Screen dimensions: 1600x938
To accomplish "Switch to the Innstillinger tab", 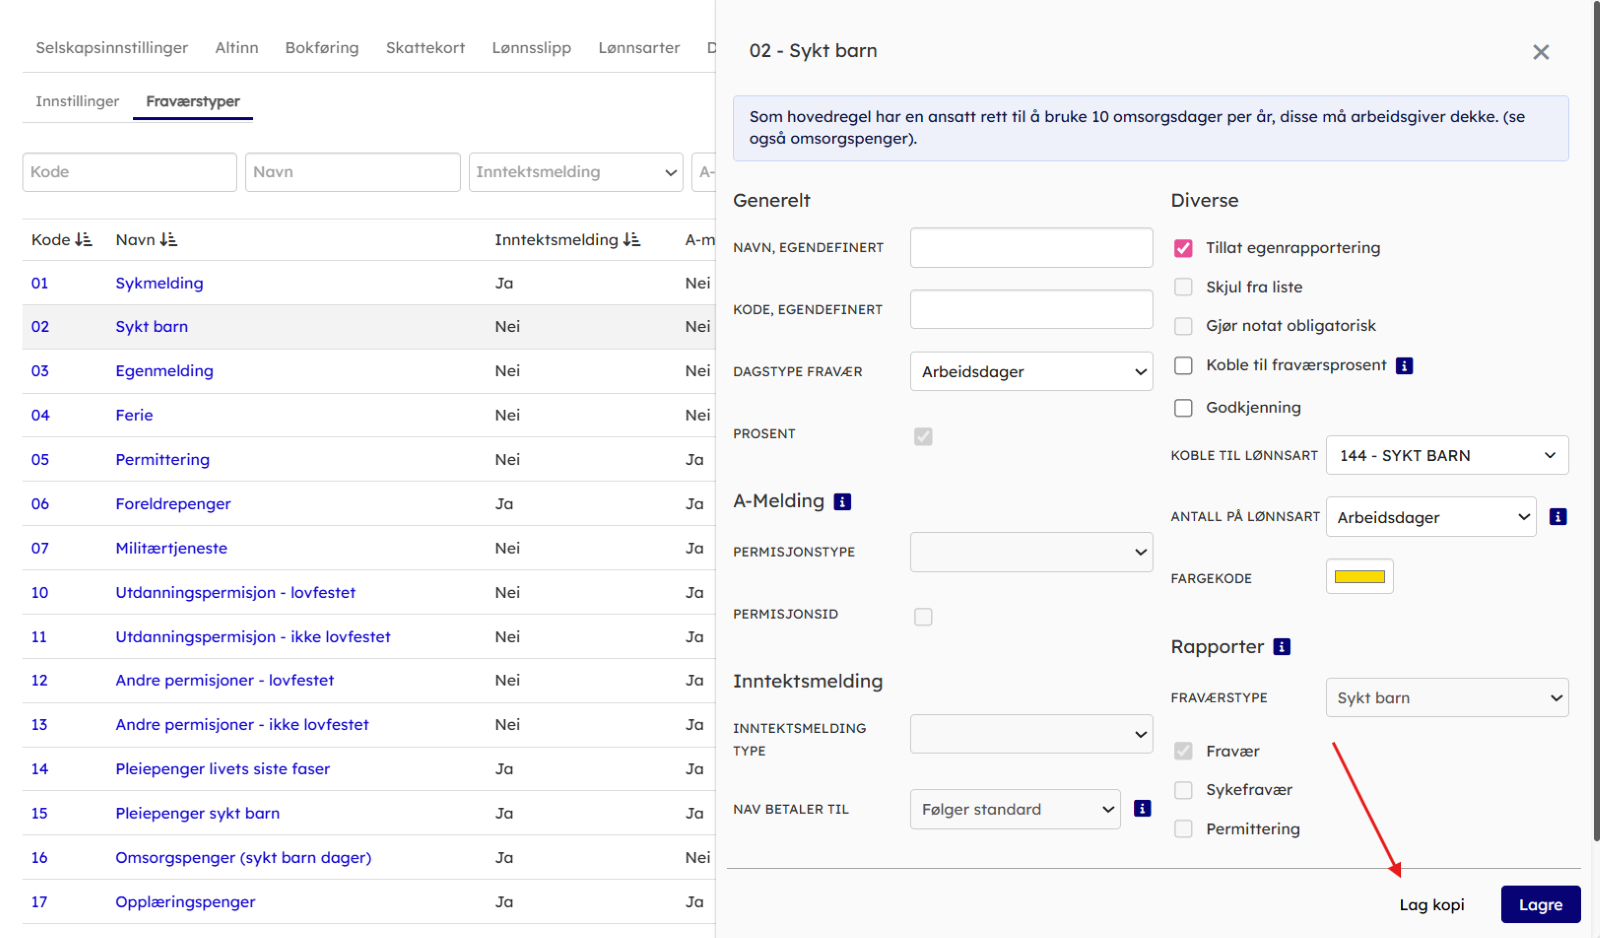I will tap(77, 101).
